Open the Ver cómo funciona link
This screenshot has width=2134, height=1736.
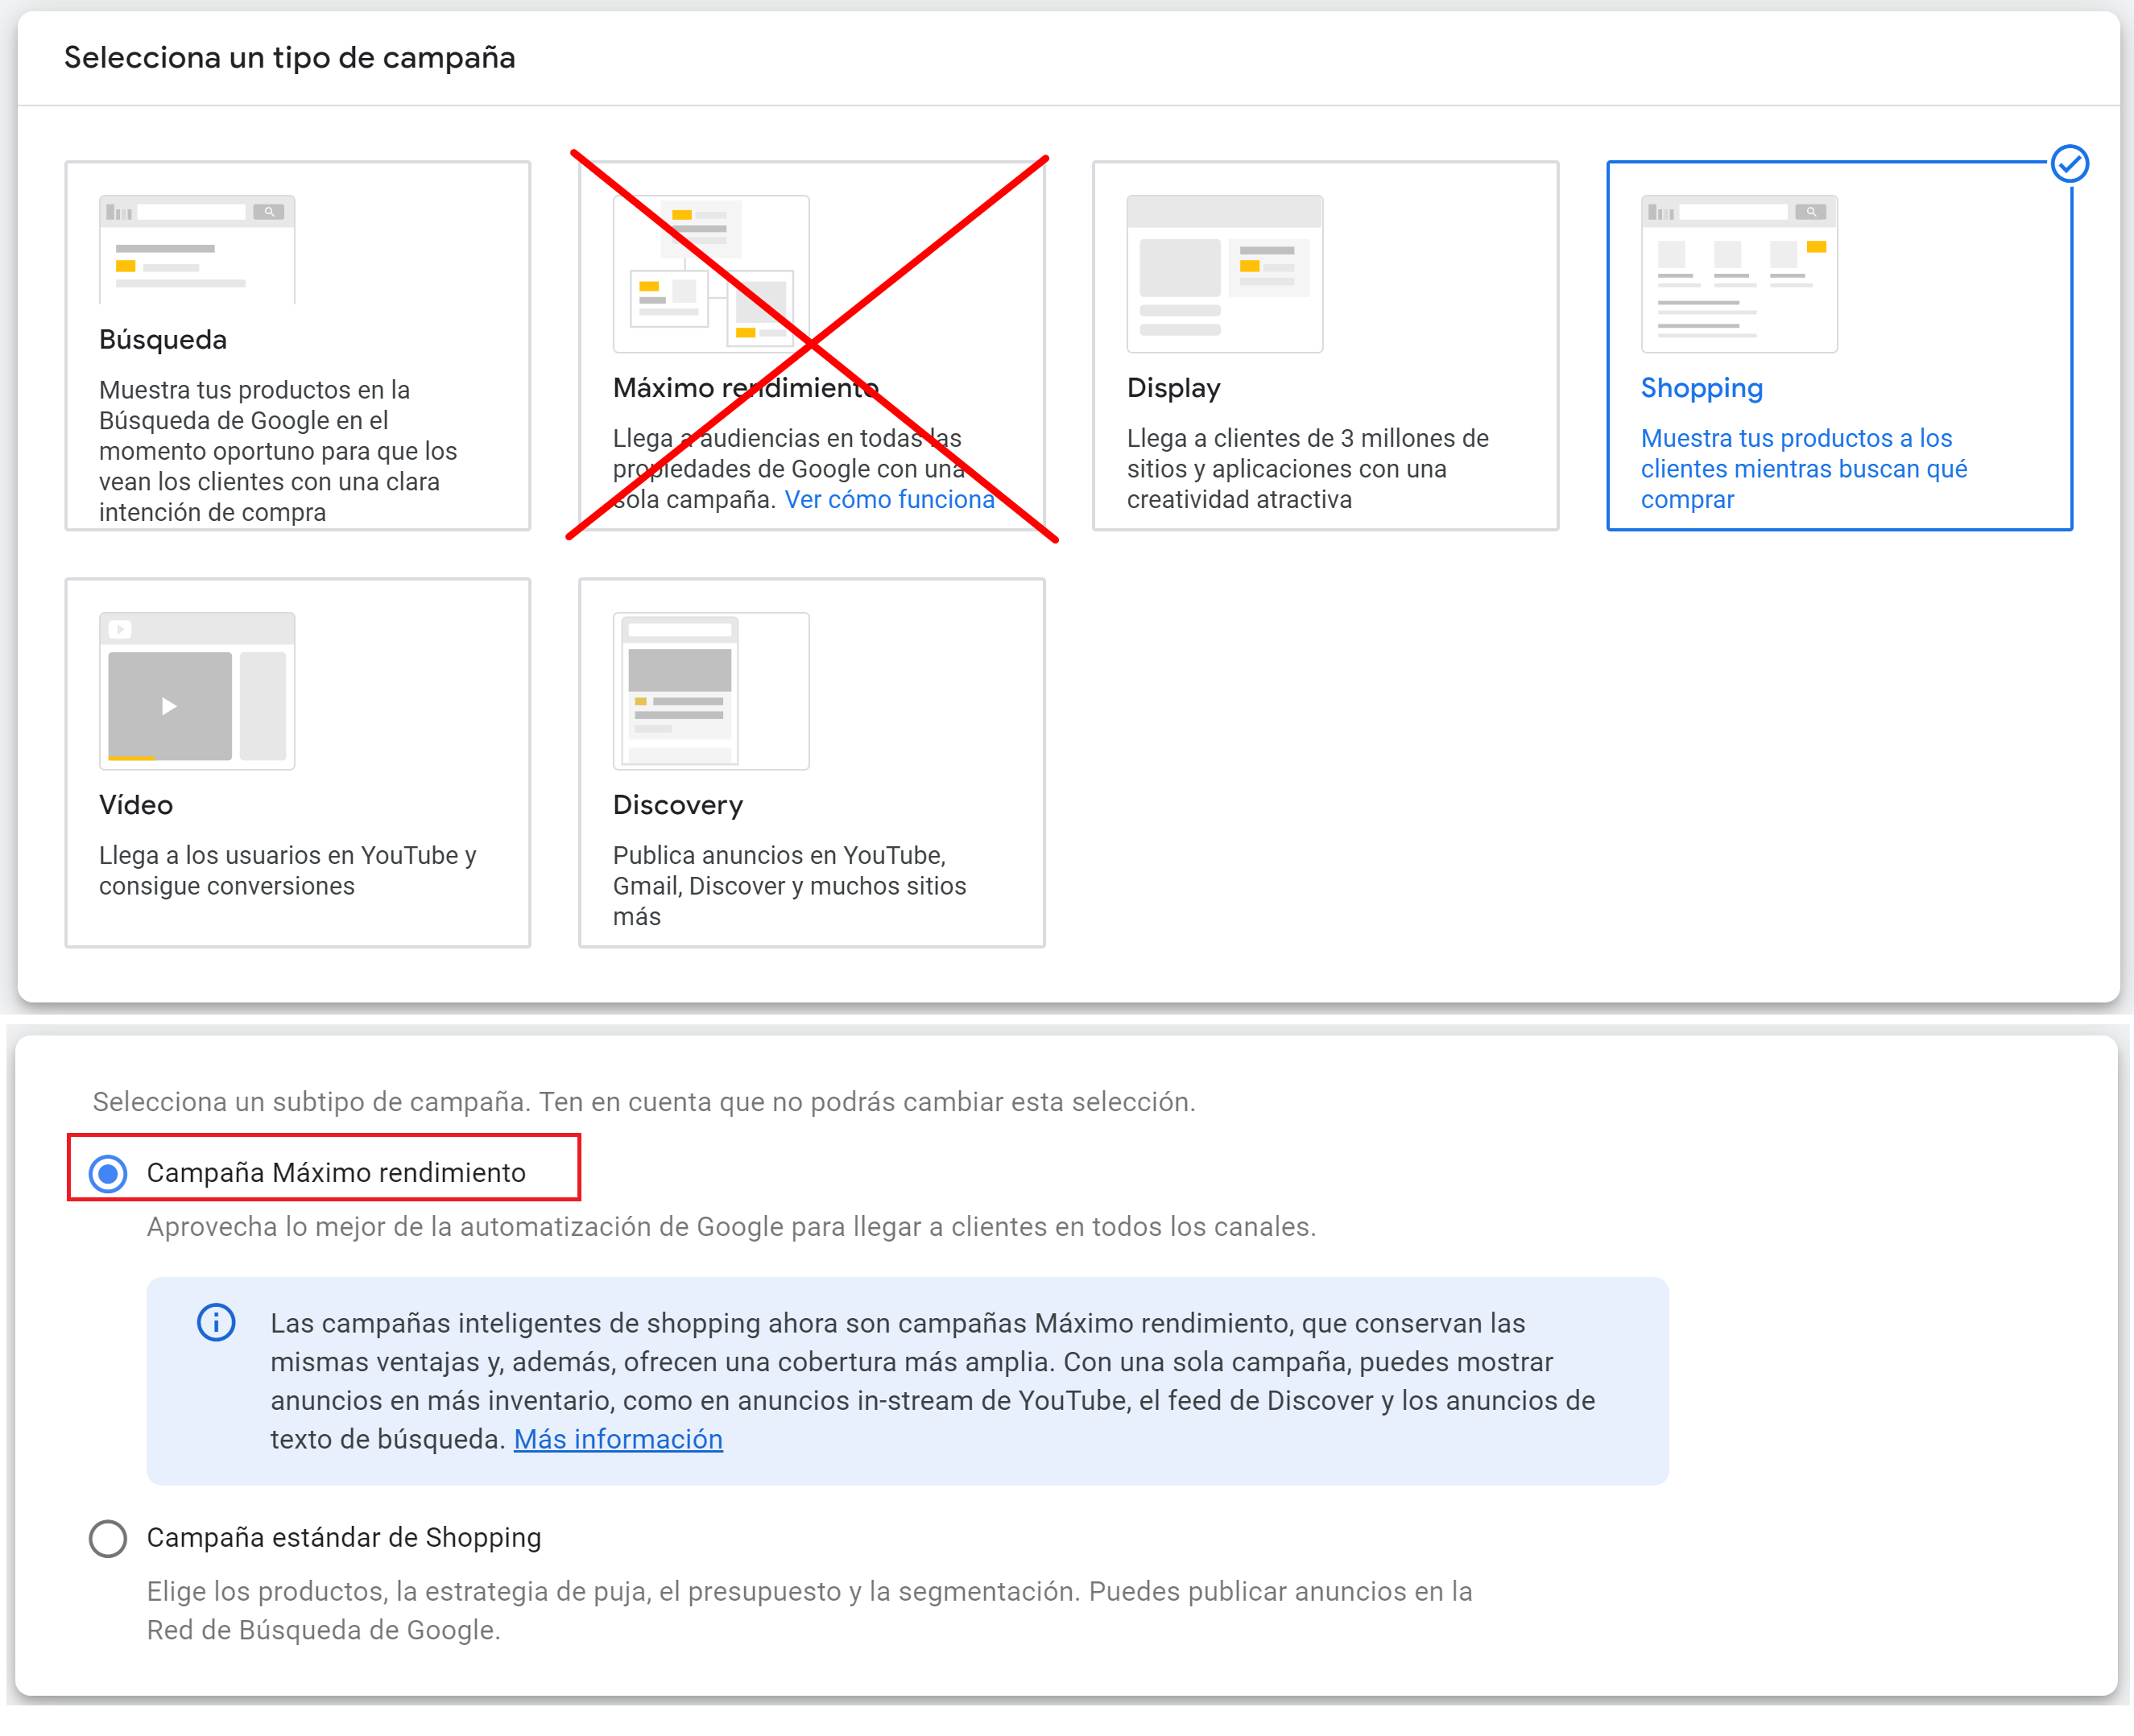(x=889, y=499)
